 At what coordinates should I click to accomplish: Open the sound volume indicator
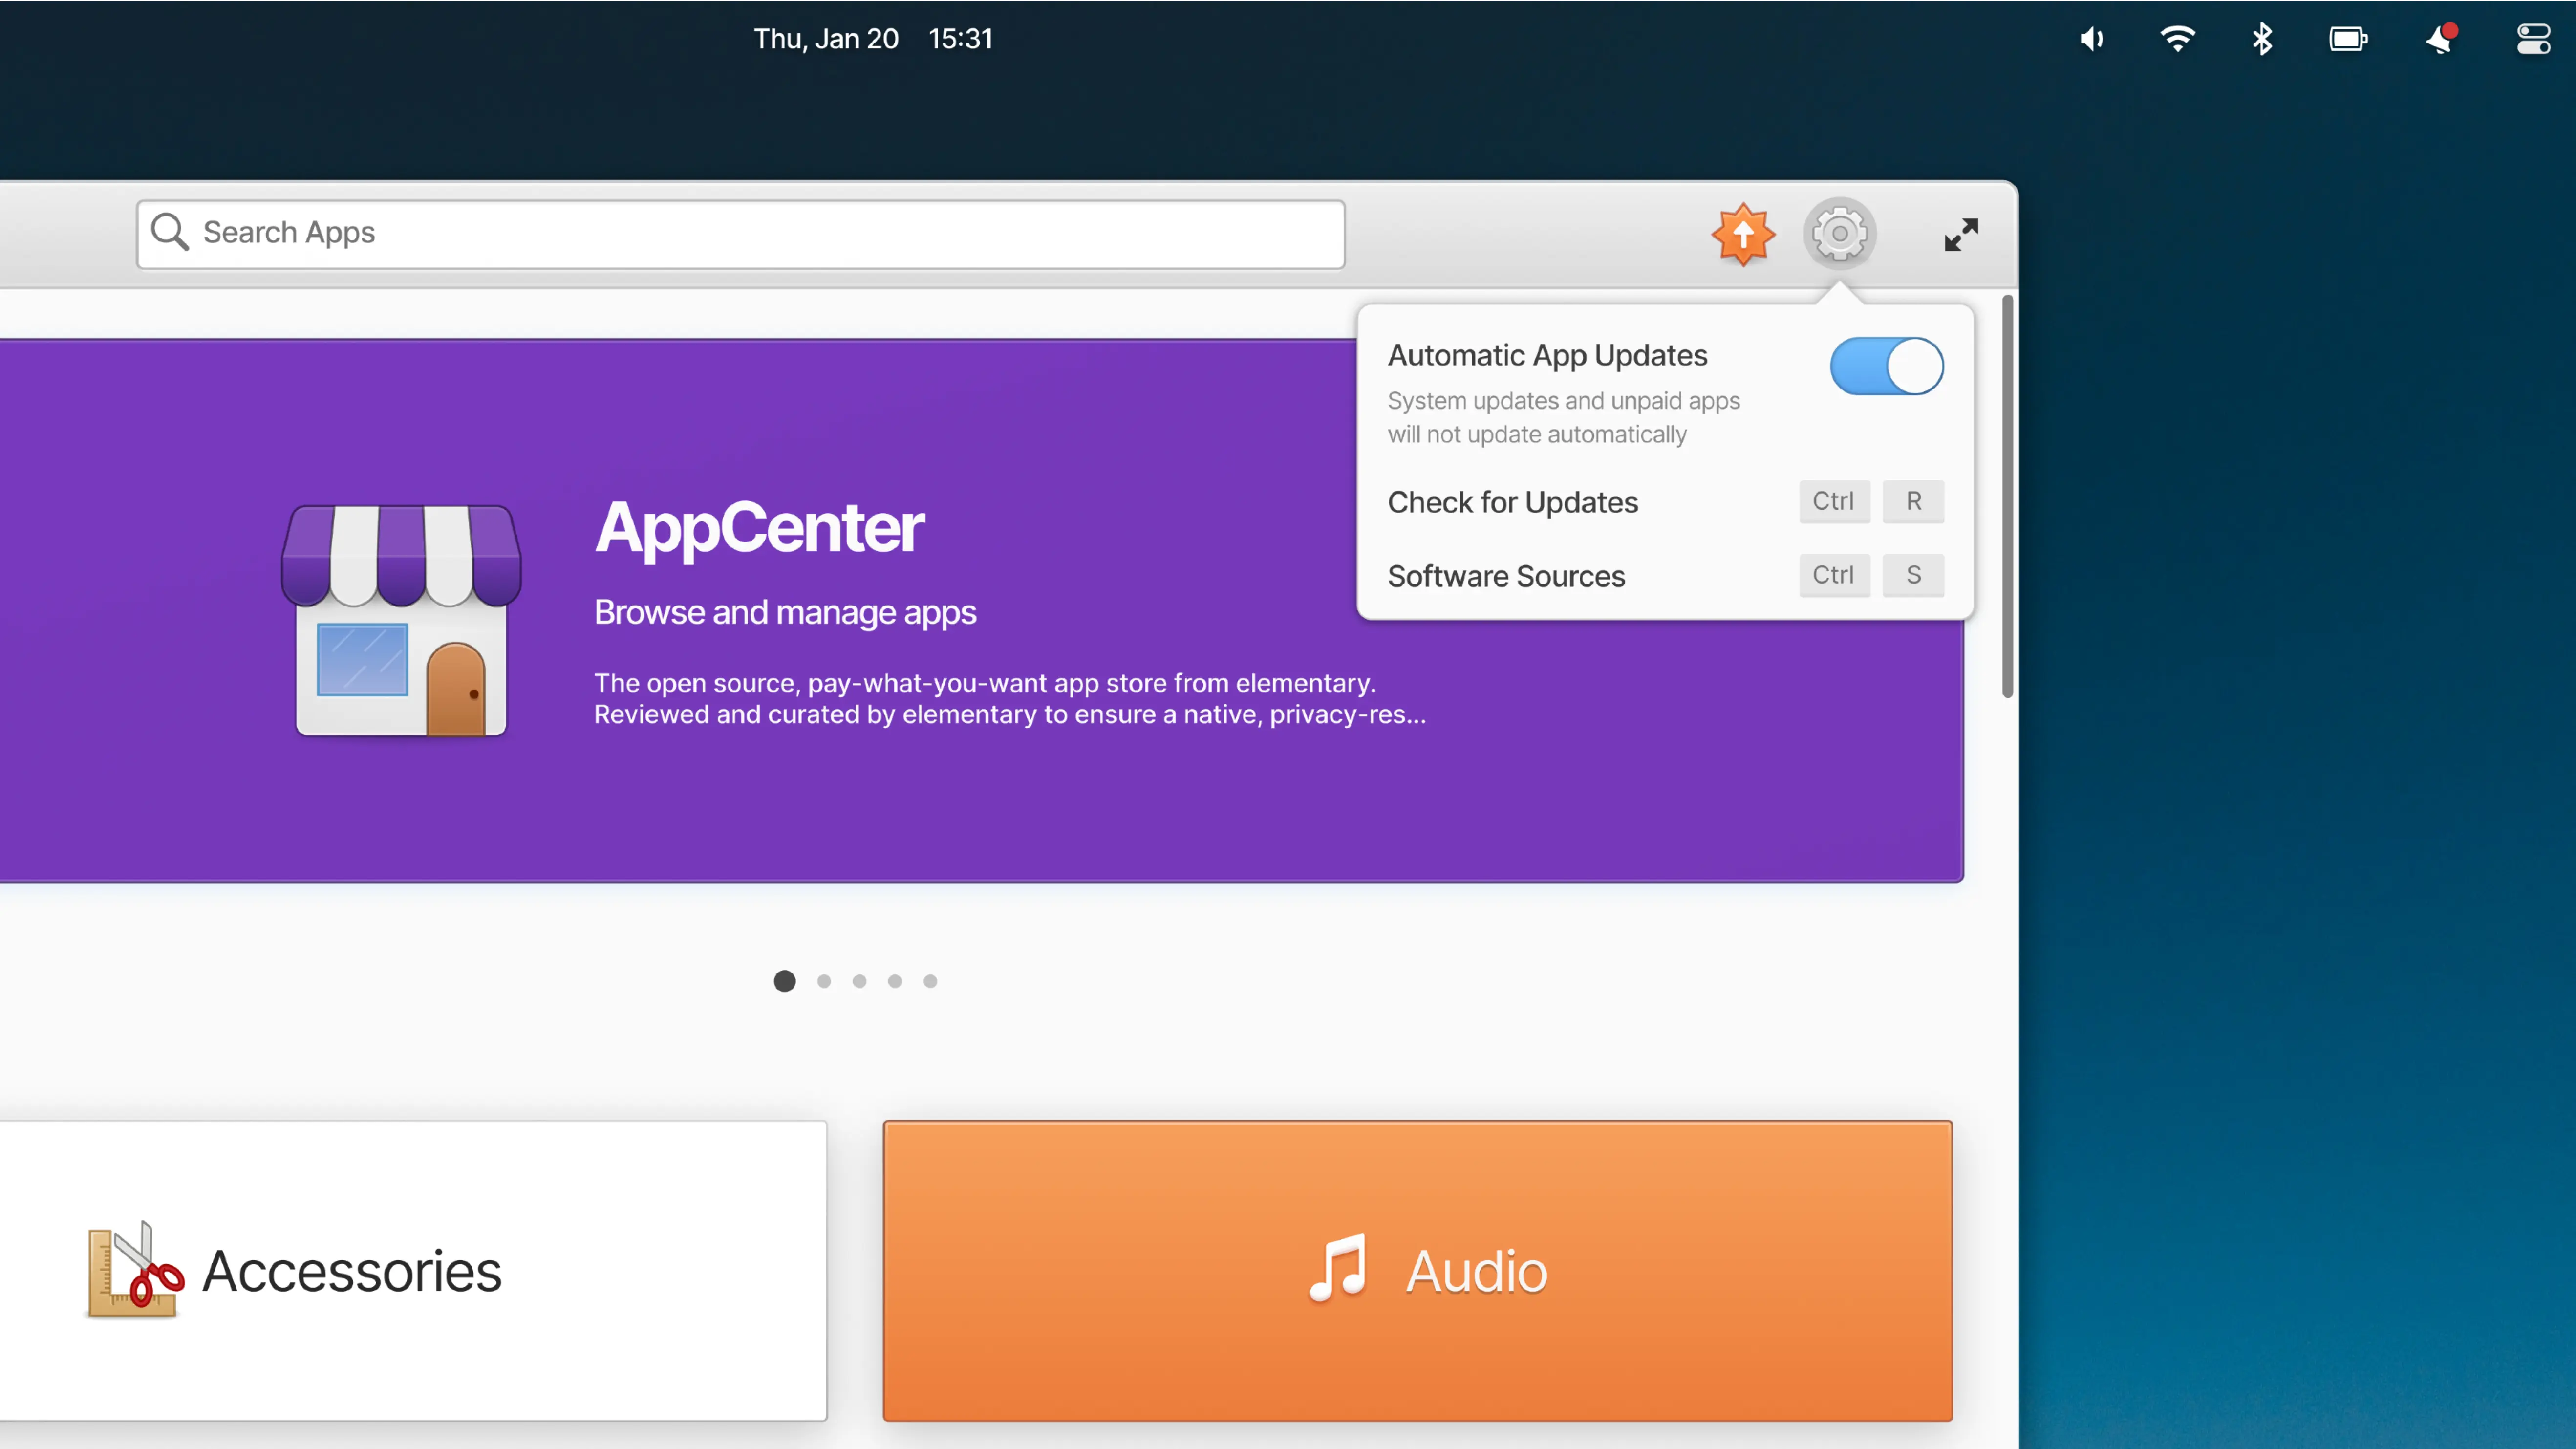pyautogui.click(x=2092, y=39)
